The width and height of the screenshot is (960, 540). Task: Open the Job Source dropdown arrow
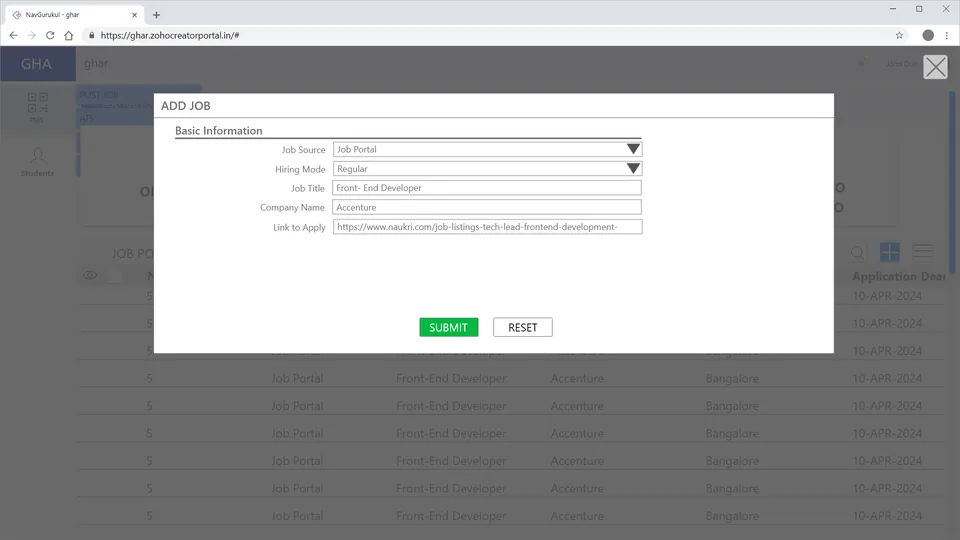(x=633, y=149)
